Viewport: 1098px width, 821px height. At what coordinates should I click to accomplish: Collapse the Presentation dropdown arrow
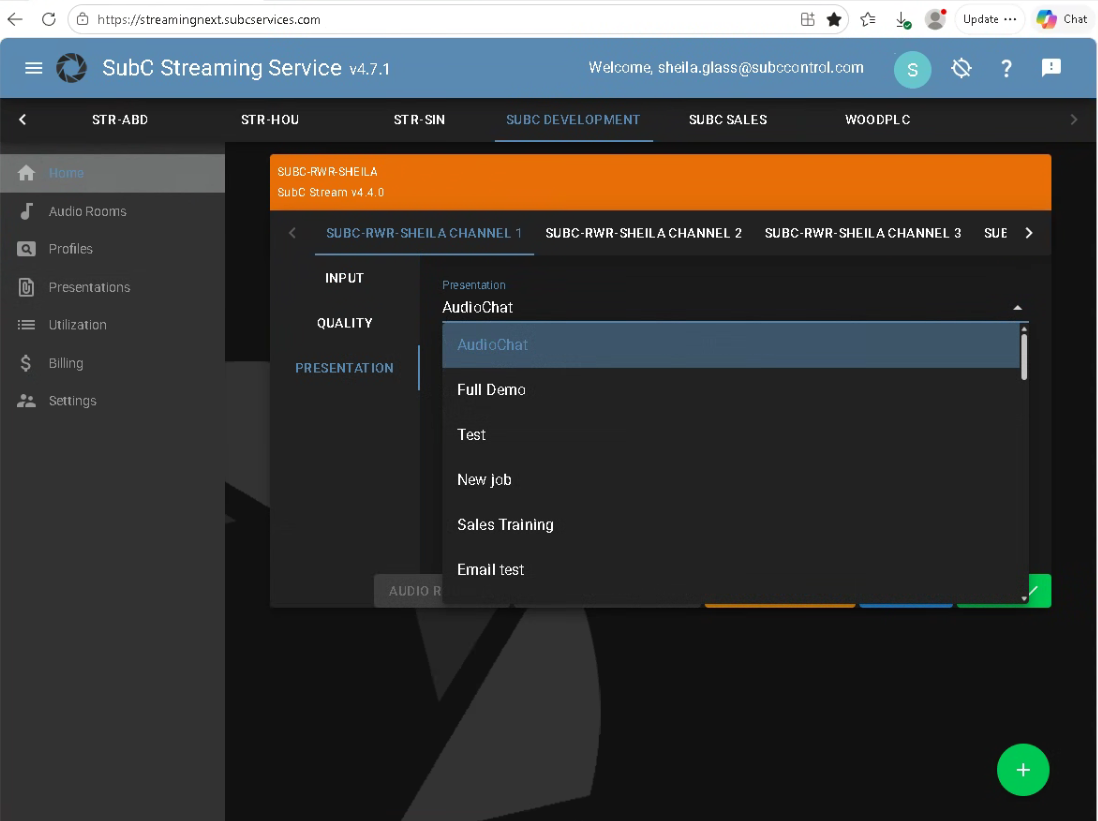pos(1017,308)
